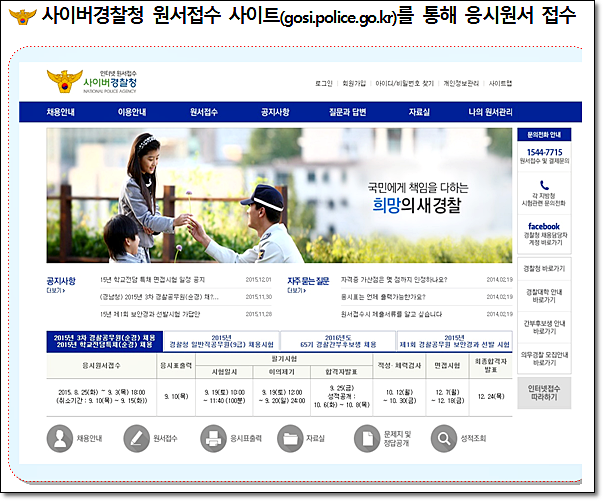Open FAQ 원서접수시 제출서류를 알고 싶습니다
Viewport: 603px width, 501px height.
click(x=391, y=314)
